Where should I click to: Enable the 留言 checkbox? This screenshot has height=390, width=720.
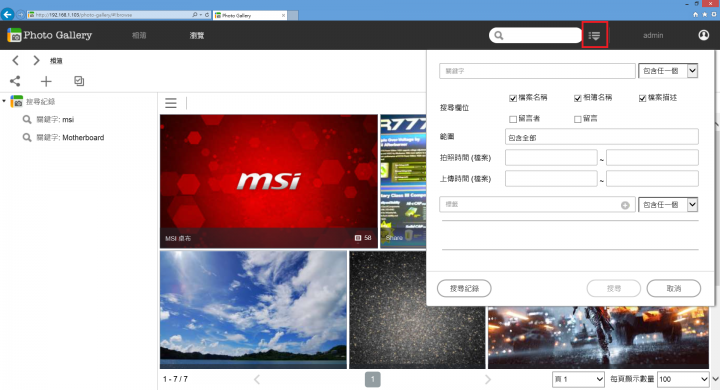[578, 119]
